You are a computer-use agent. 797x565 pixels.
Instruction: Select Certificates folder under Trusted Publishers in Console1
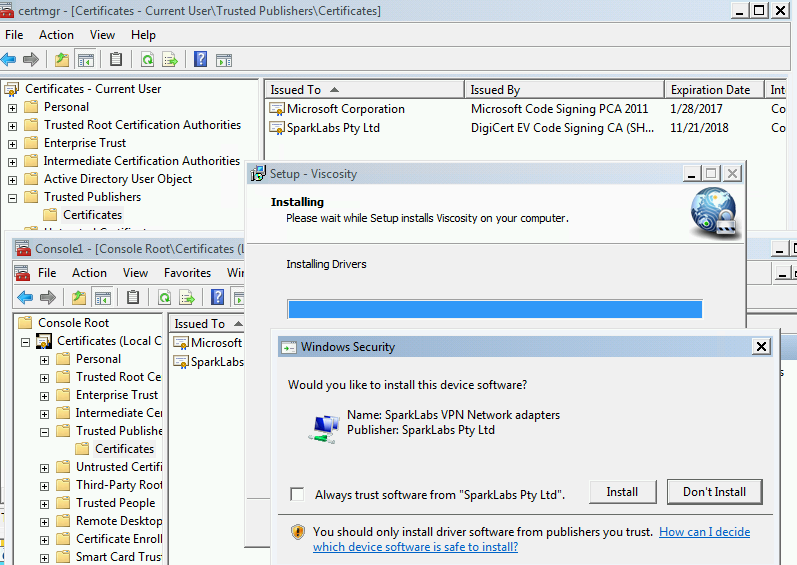tap(125, 449)
